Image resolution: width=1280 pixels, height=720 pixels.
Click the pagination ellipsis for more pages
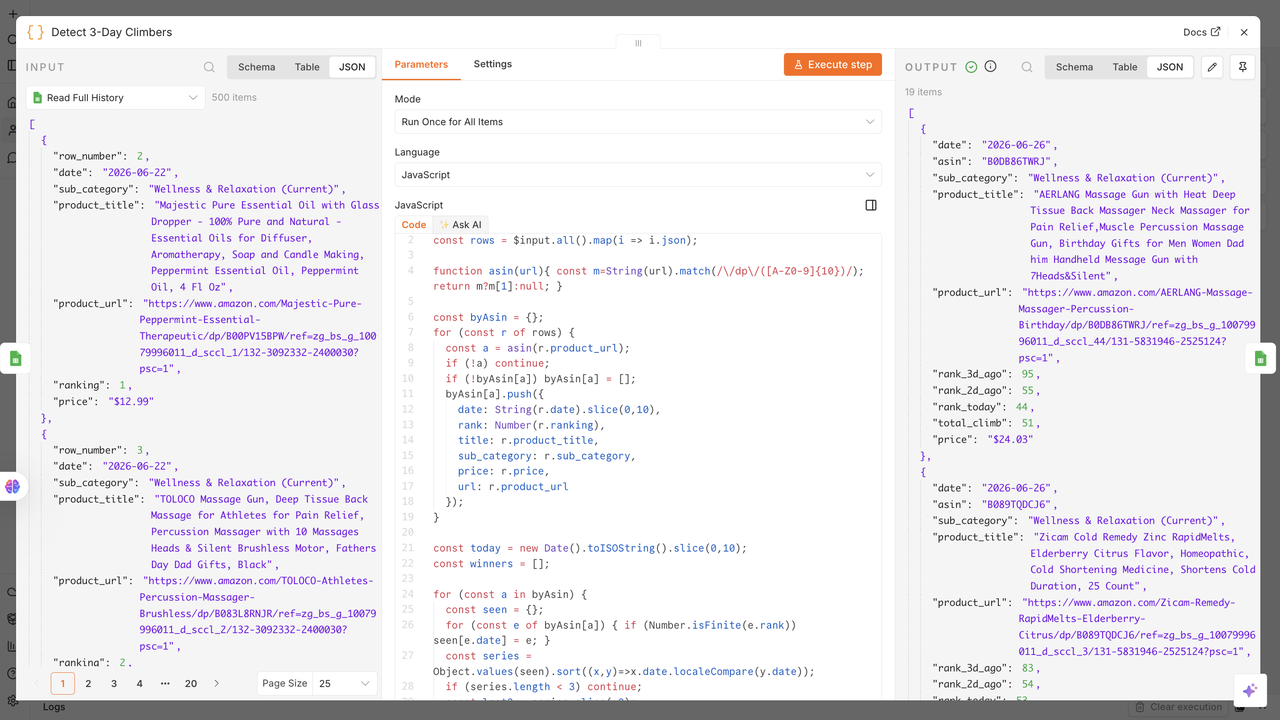pyautogui.click(x=165, y=684)
